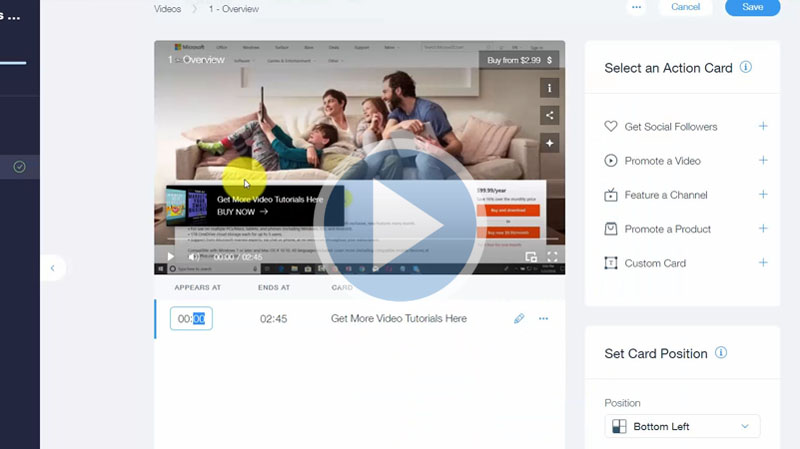Add Get Social Followers card
The width and height of the screenshot is (800, 449).
click(x=763, y=127)
